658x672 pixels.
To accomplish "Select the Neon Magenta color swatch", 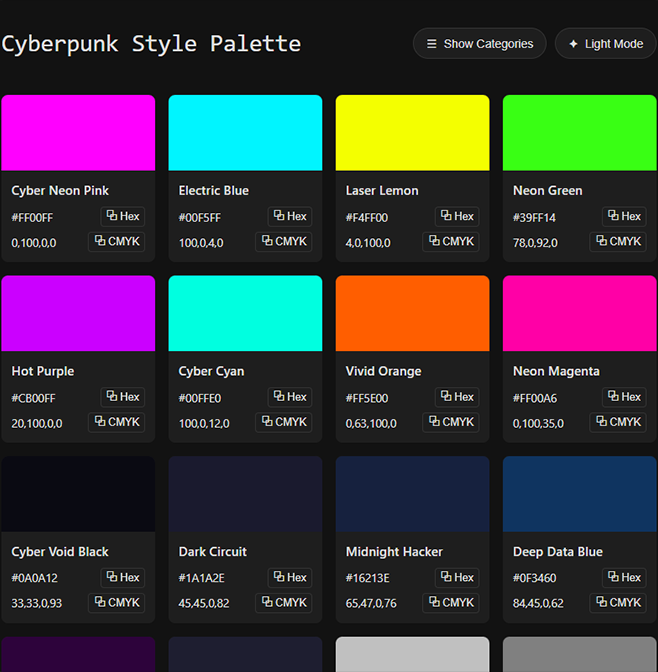I will point(580,313).
